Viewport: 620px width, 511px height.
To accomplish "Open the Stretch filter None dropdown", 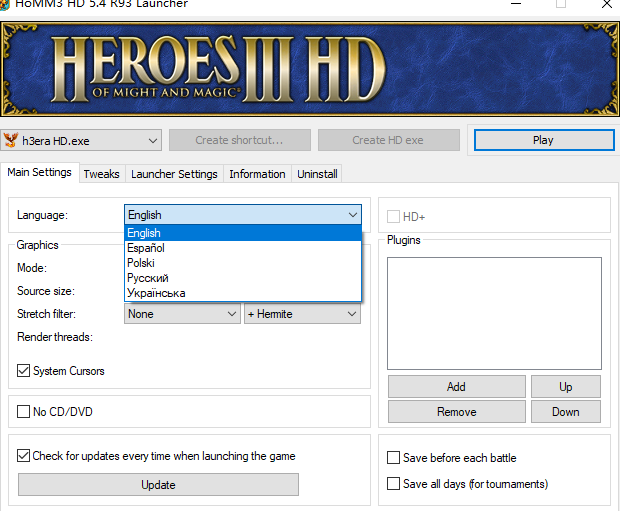I will [x=182, y=314].
